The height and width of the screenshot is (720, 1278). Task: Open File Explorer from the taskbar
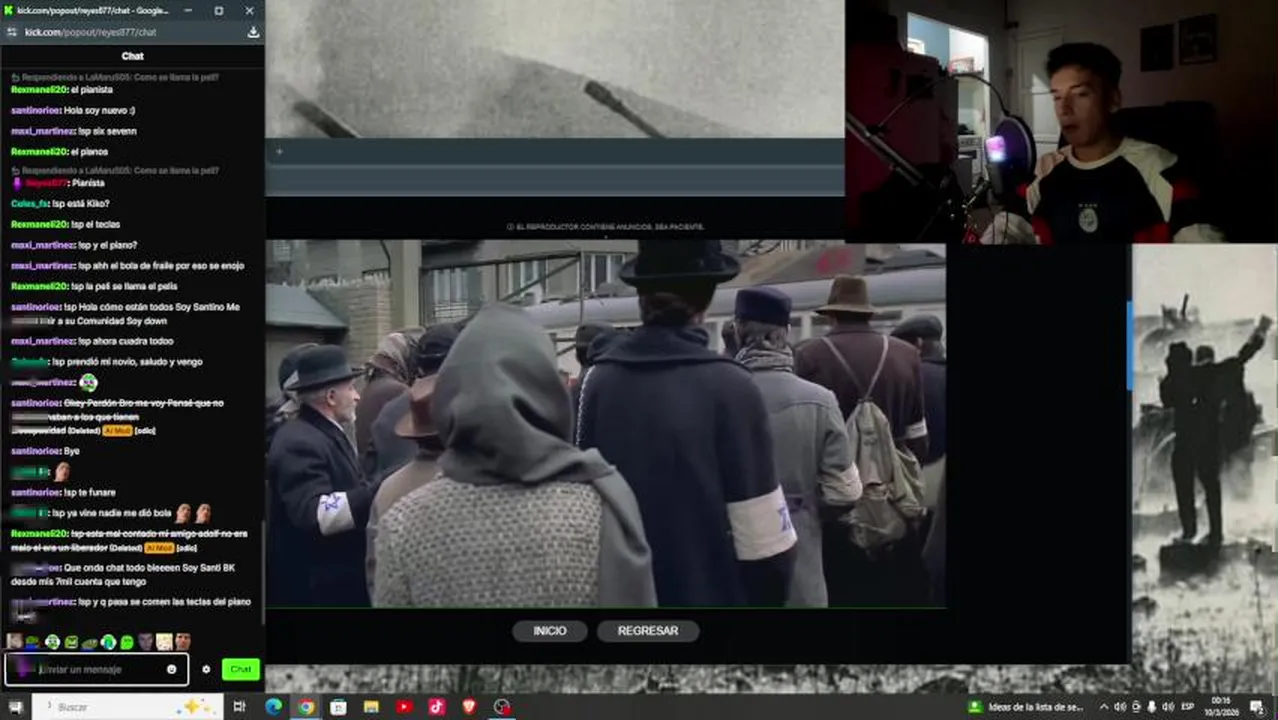[371, 707]
